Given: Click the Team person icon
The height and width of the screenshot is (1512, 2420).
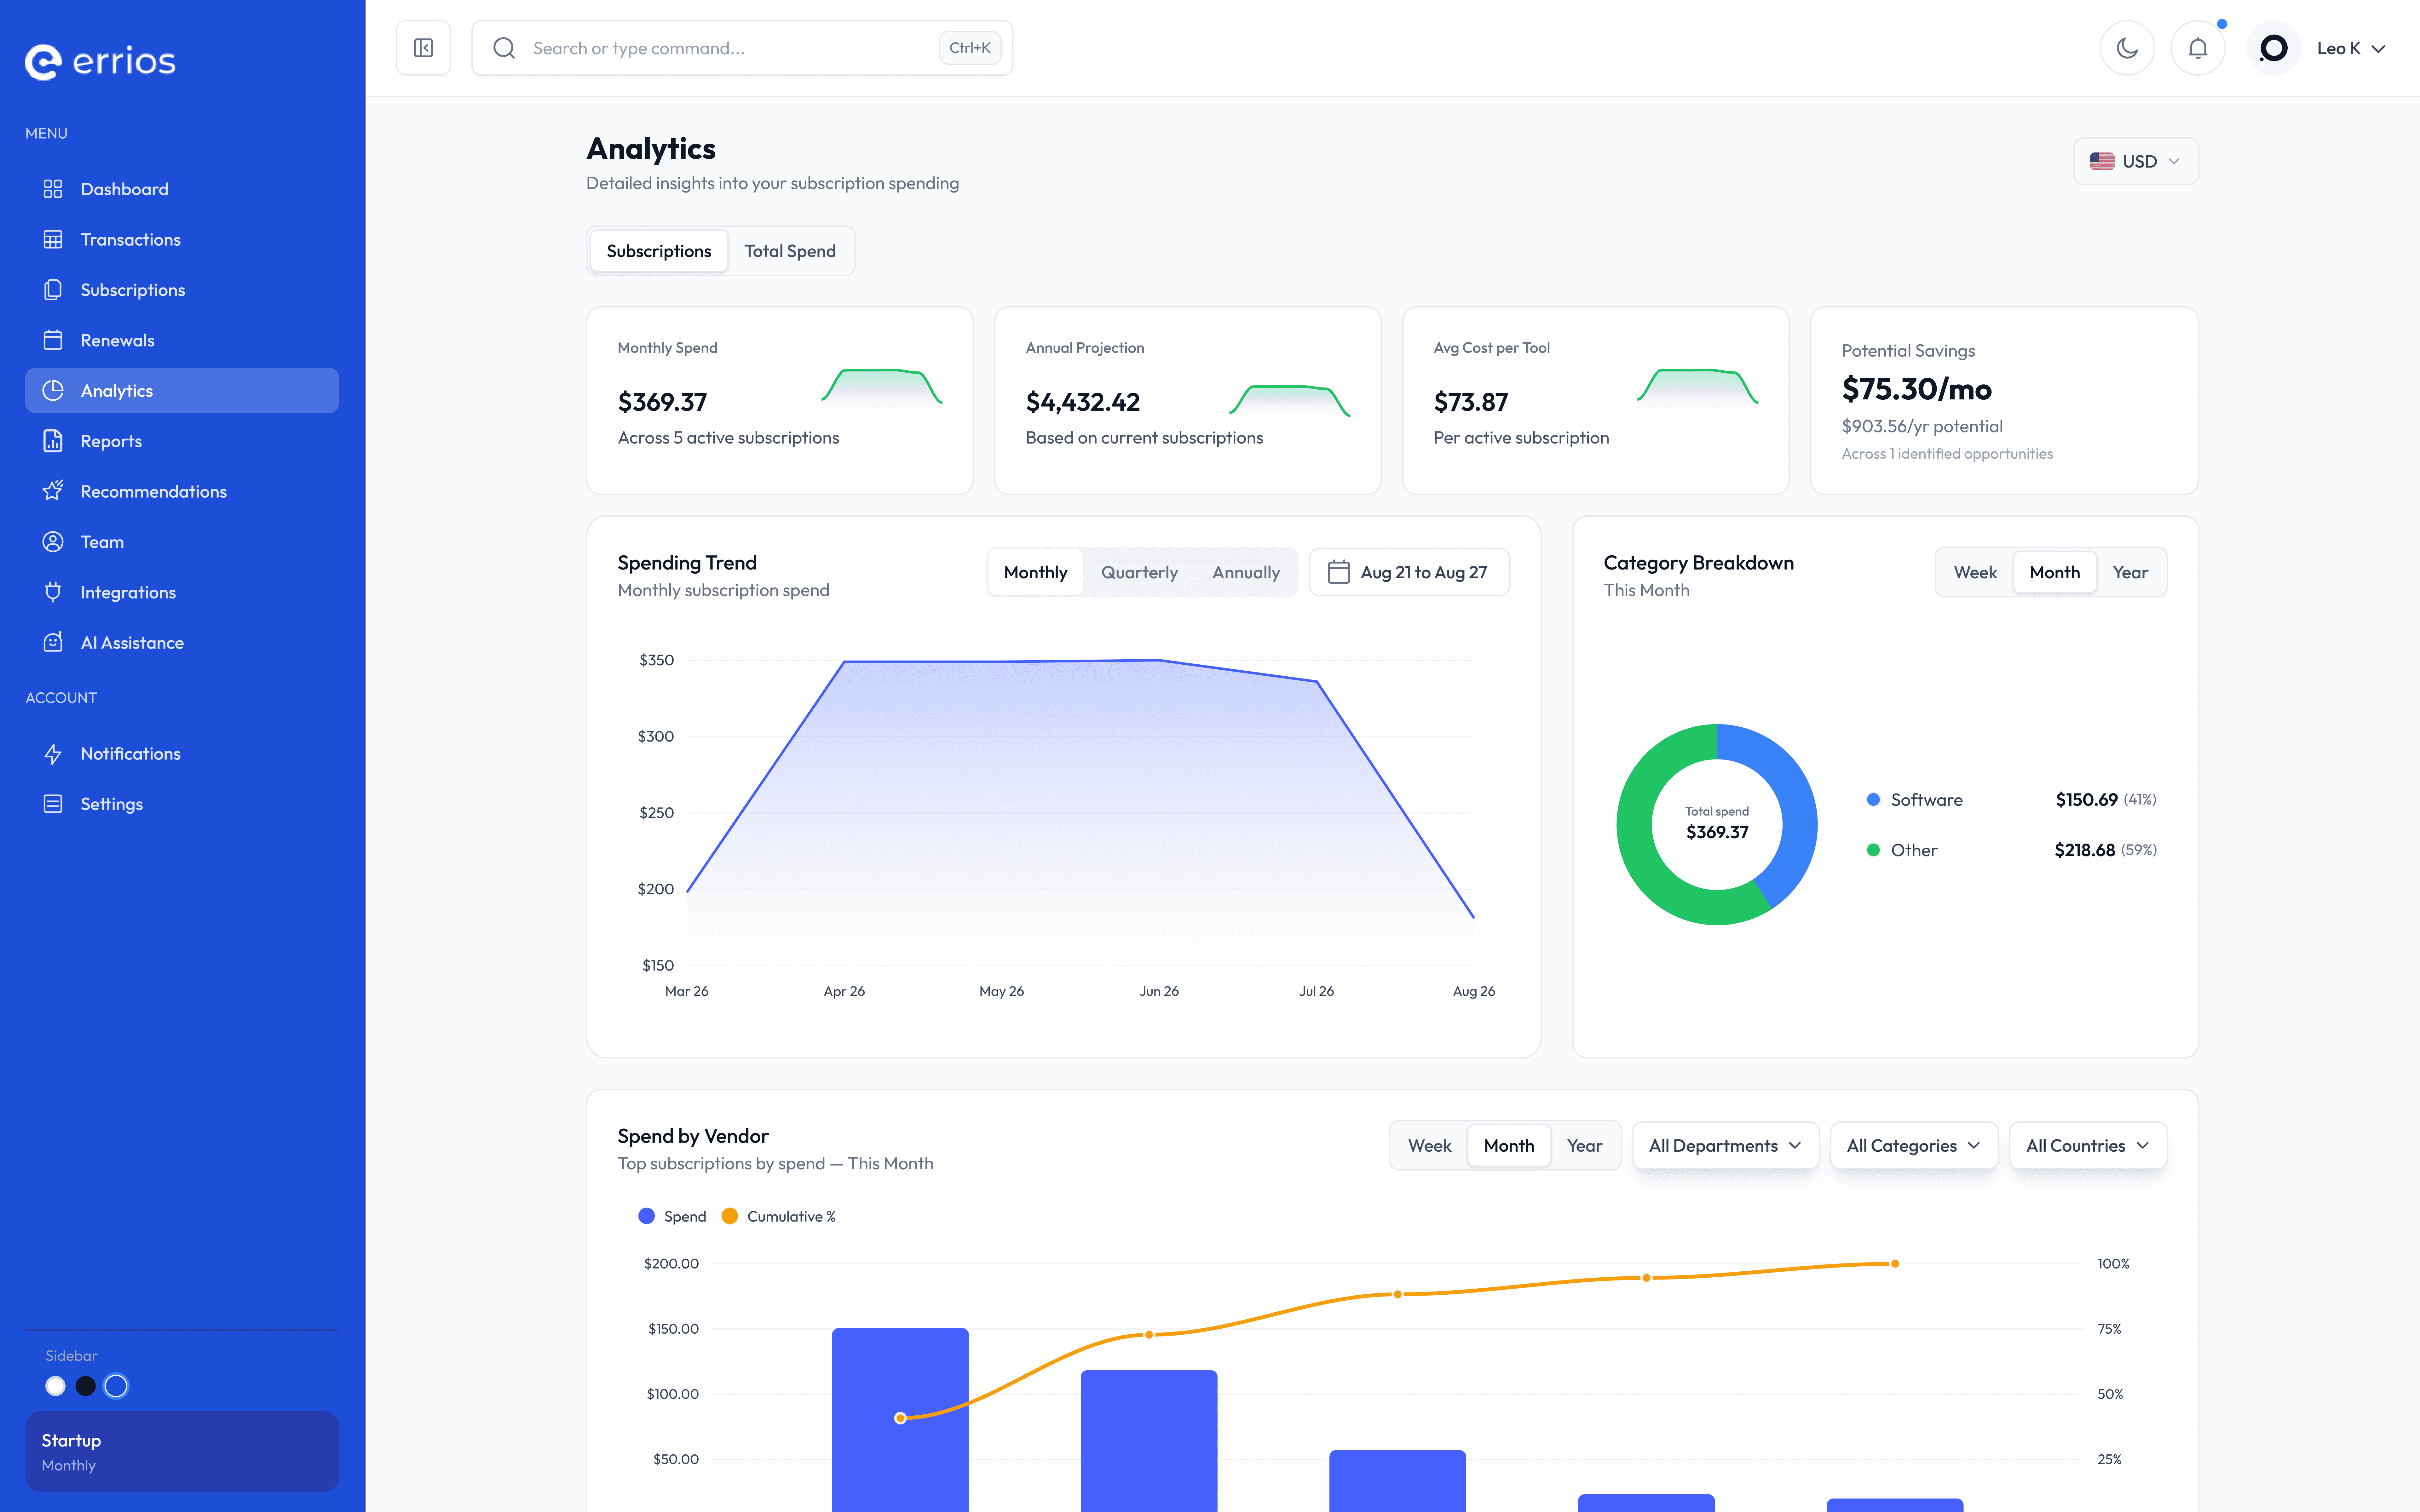Looking at the screenshot, I should (x=53, y=542).
